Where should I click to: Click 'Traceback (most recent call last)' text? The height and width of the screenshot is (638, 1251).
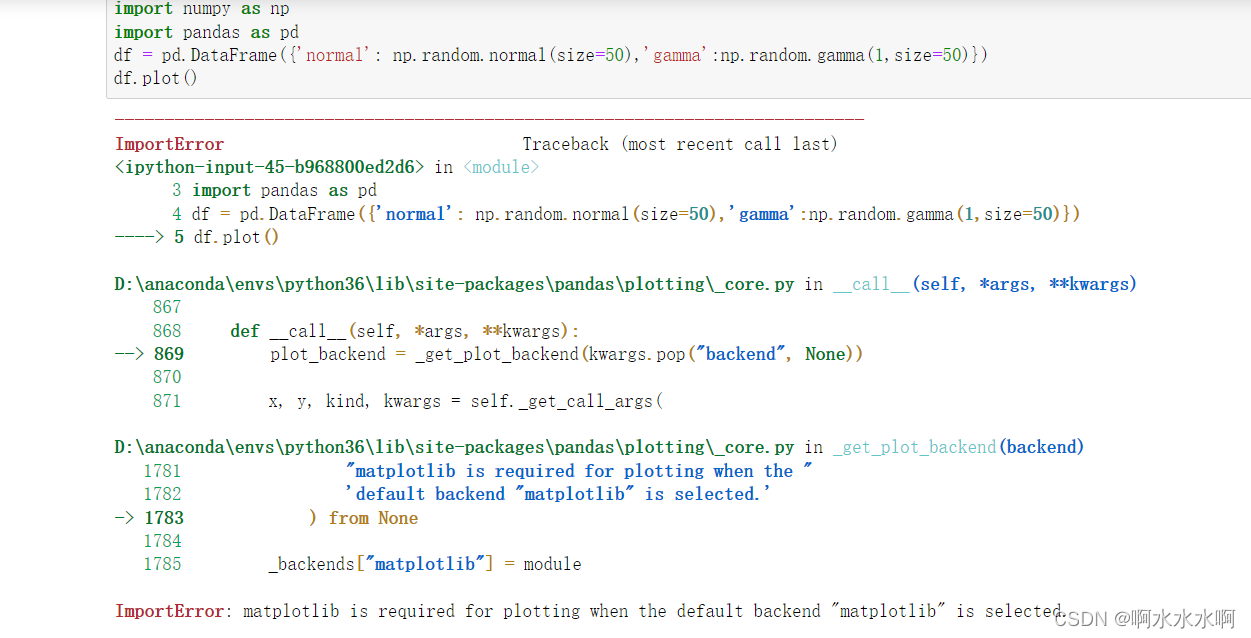[x=680, y=144]
